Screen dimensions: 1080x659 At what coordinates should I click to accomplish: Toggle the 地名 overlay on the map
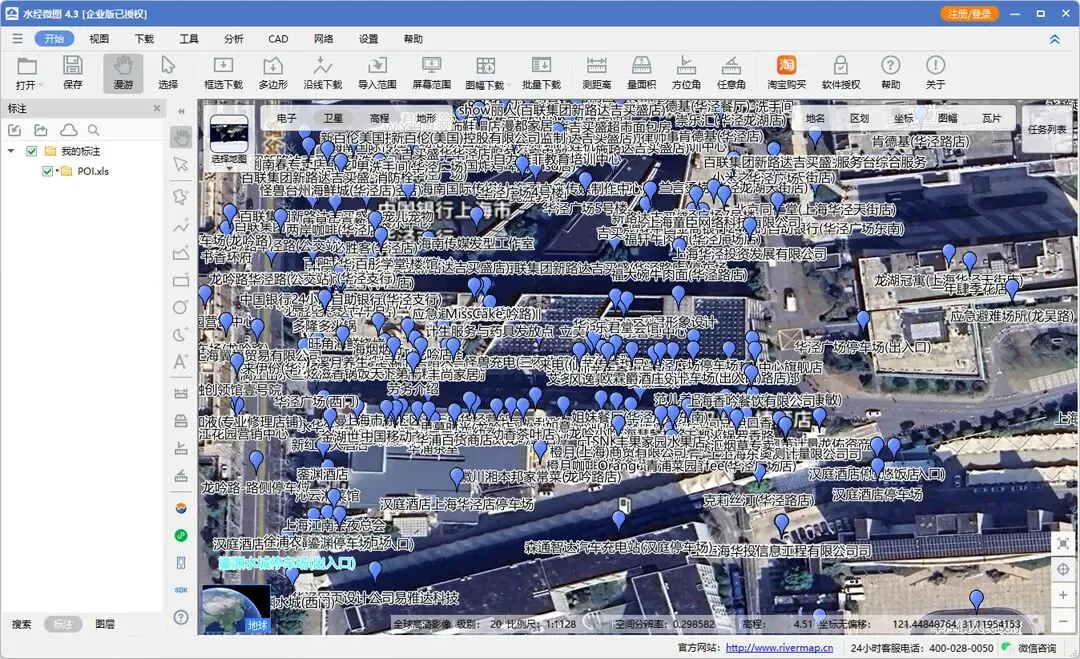click(815, 118)
